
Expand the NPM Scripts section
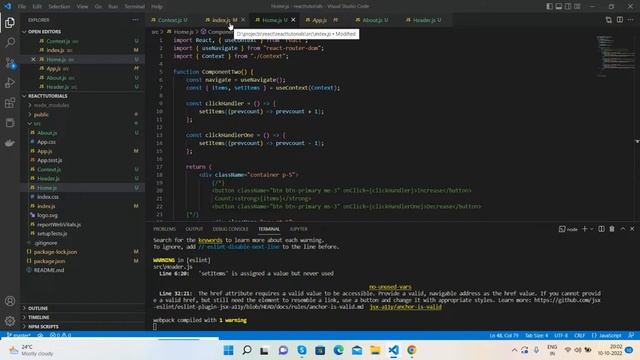coord(43,327)
